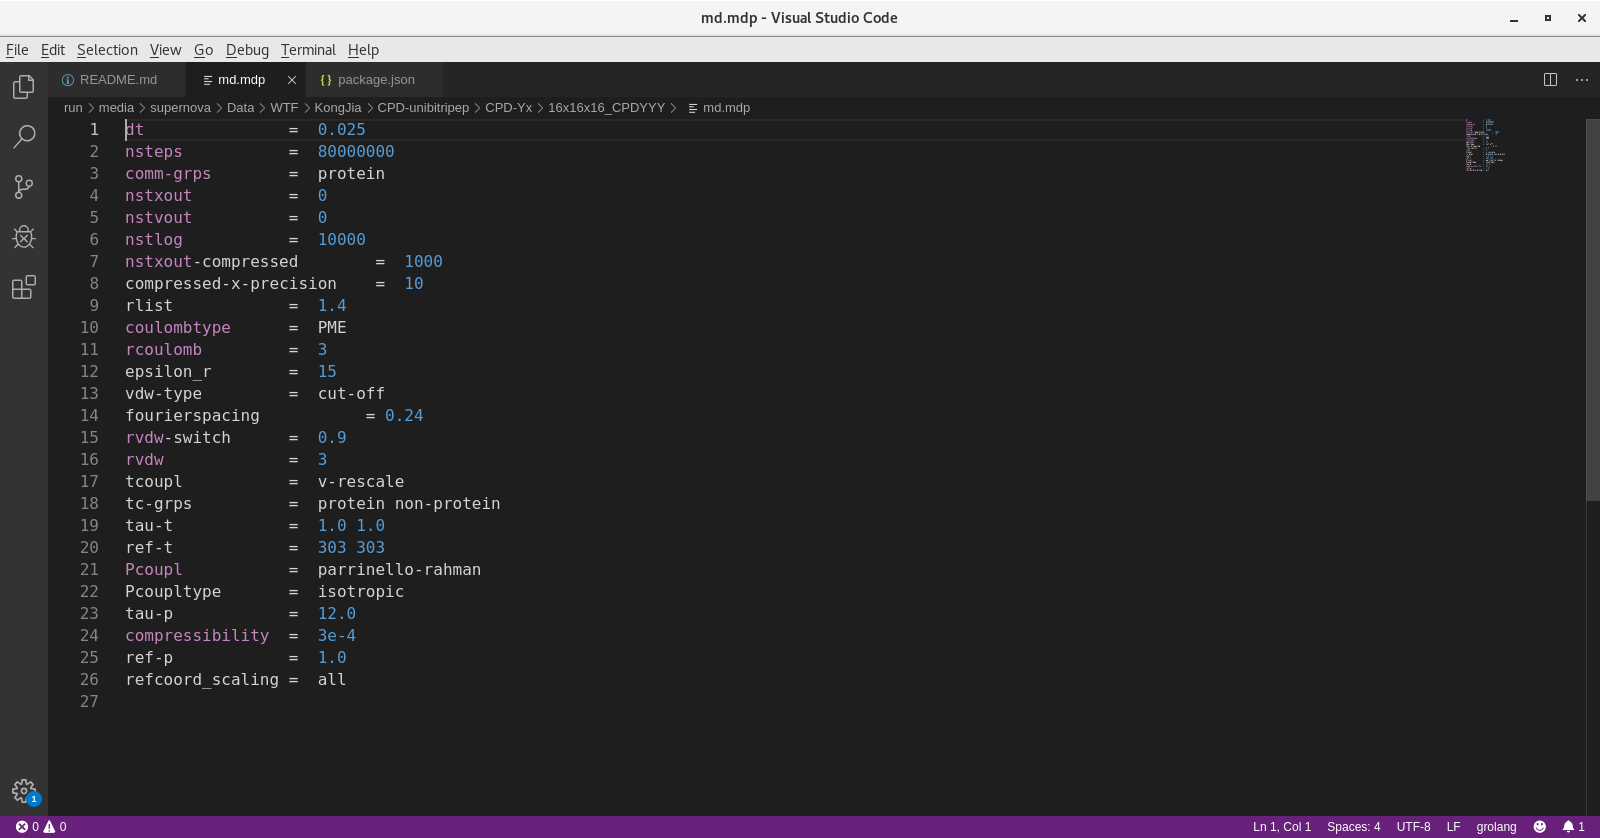Click 'Pcoupltype' on line 22

tap(173, 592)
